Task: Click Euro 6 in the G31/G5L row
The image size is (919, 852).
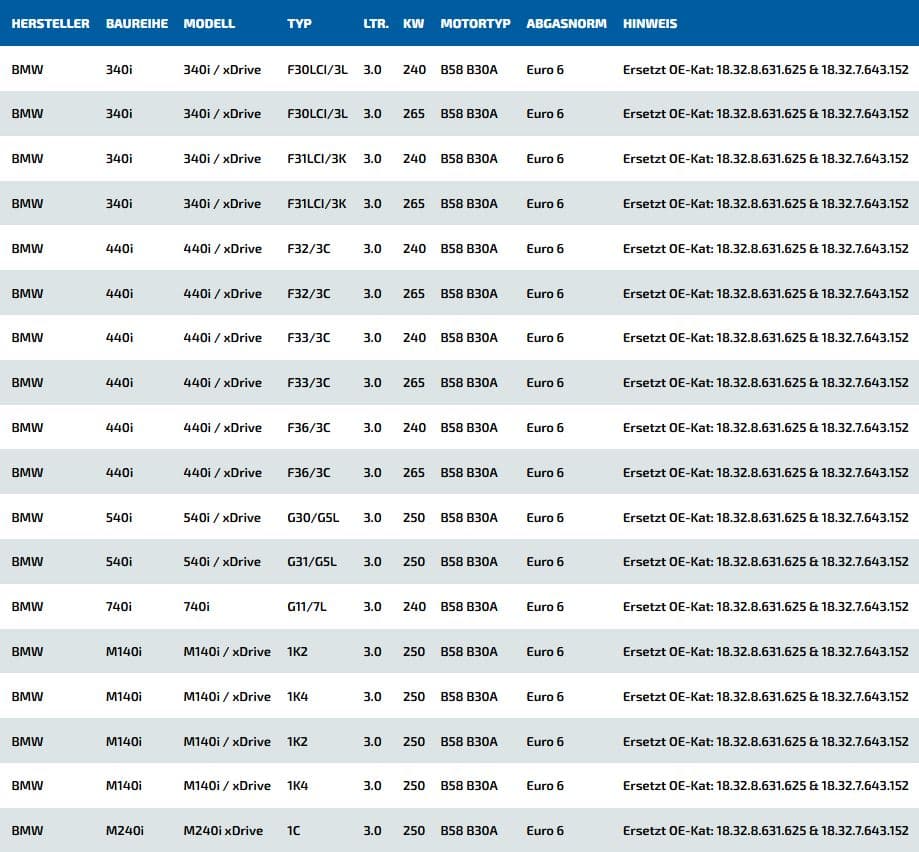Action: point(545,561)
